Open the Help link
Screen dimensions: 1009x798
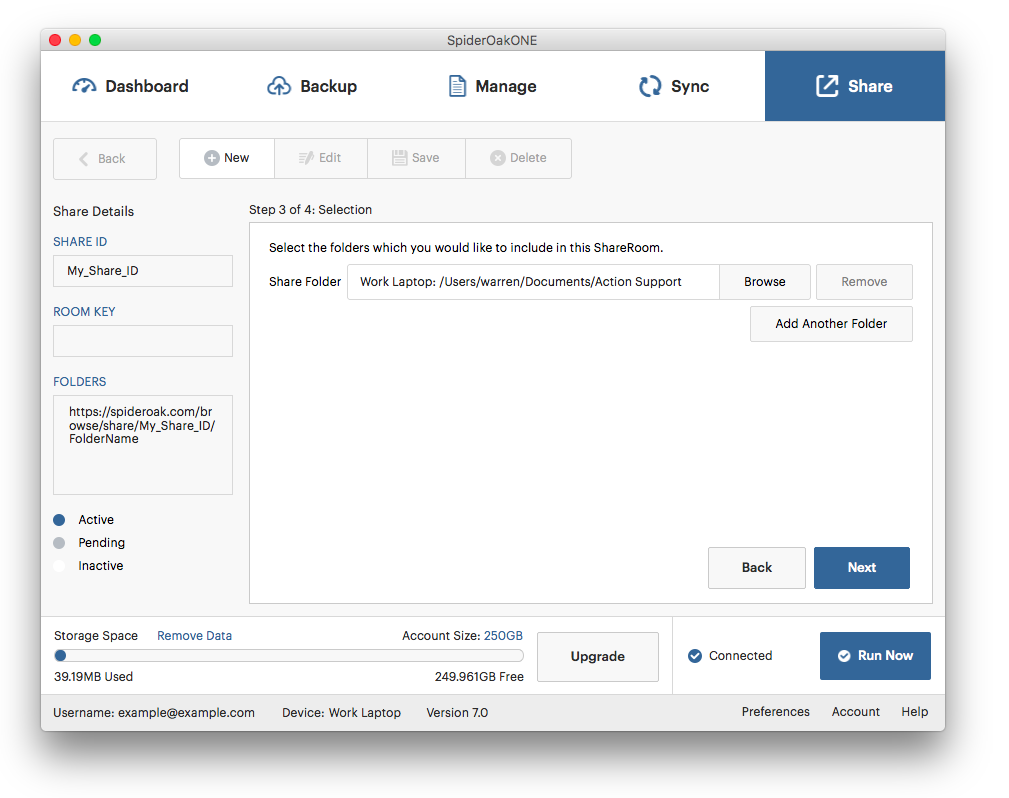[x=914, y=712]
